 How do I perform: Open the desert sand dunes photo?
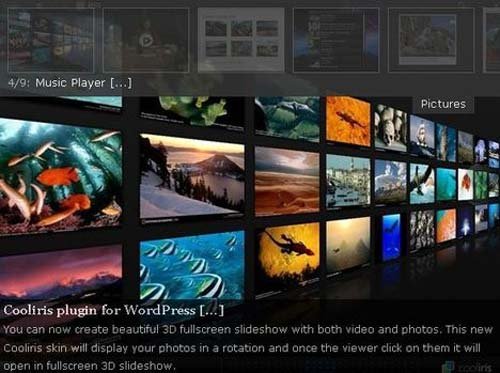pos(287,181)
